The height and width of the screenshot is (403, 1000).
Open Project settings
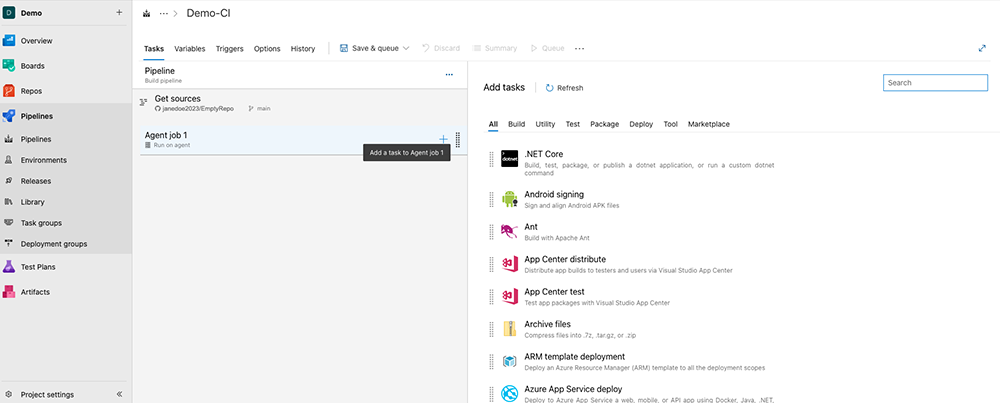46,394
